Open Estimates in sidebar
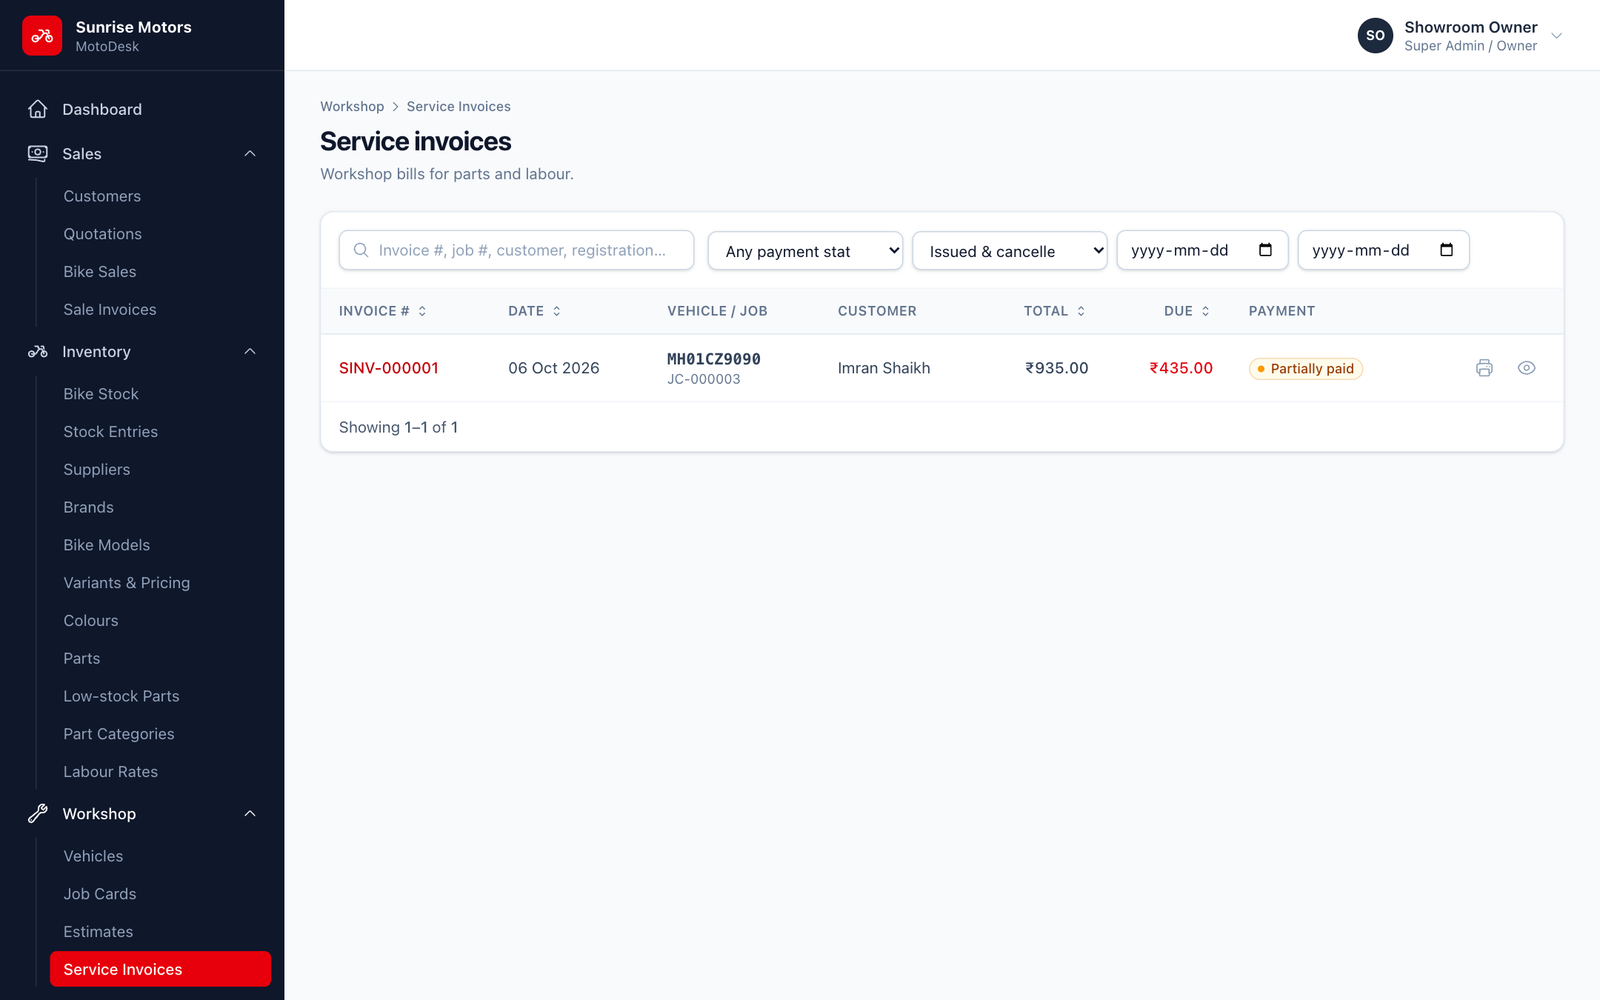This screenshot has width=1600, height=1000. [x=98, y=932]
